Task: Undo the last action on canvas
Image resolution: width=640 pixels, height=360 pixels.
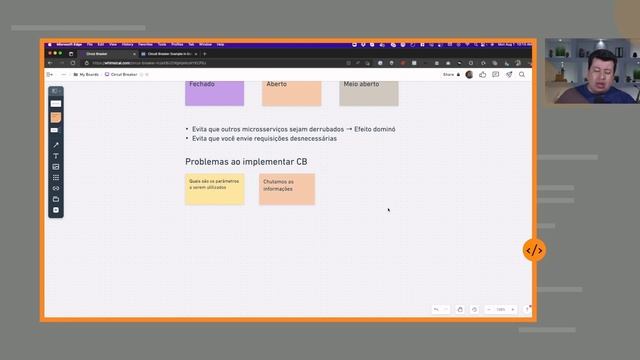Action: pos(436,309)
